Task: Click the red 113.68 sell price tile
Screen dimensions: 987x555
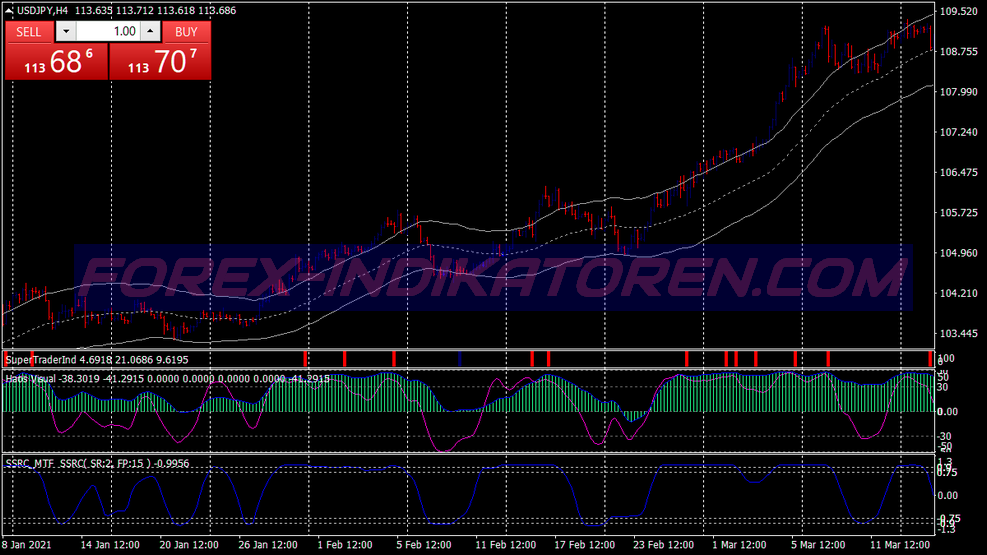Action: (x=57, y=62)
